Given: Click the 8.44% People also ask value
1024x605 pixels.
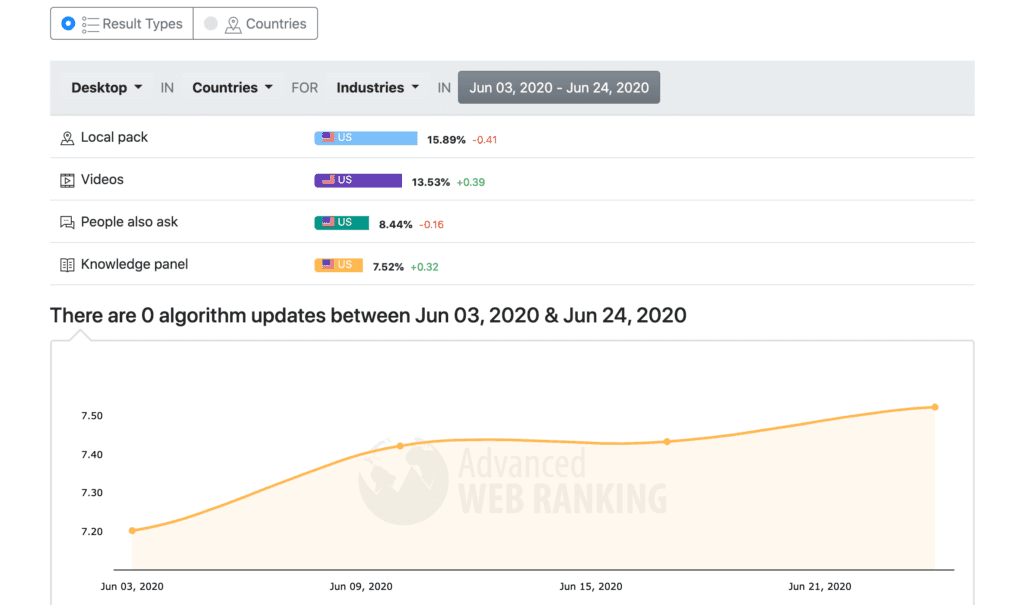Looking at the screenshot, I should (x=395, y=225).
